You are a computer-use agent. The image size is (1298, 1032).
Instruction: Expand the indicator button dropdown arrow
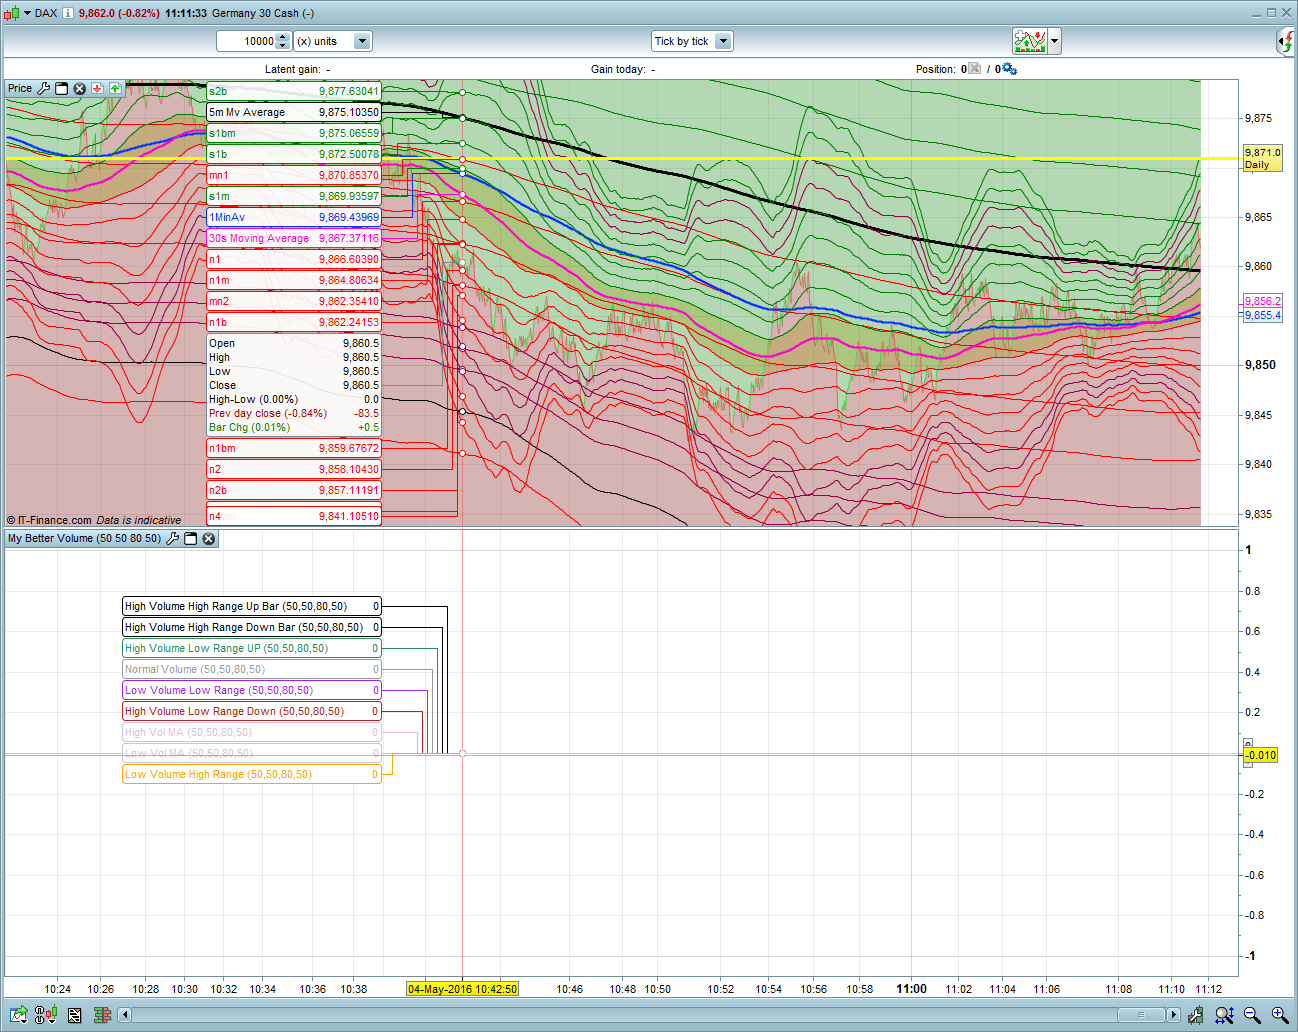[x=1054, y=41]
